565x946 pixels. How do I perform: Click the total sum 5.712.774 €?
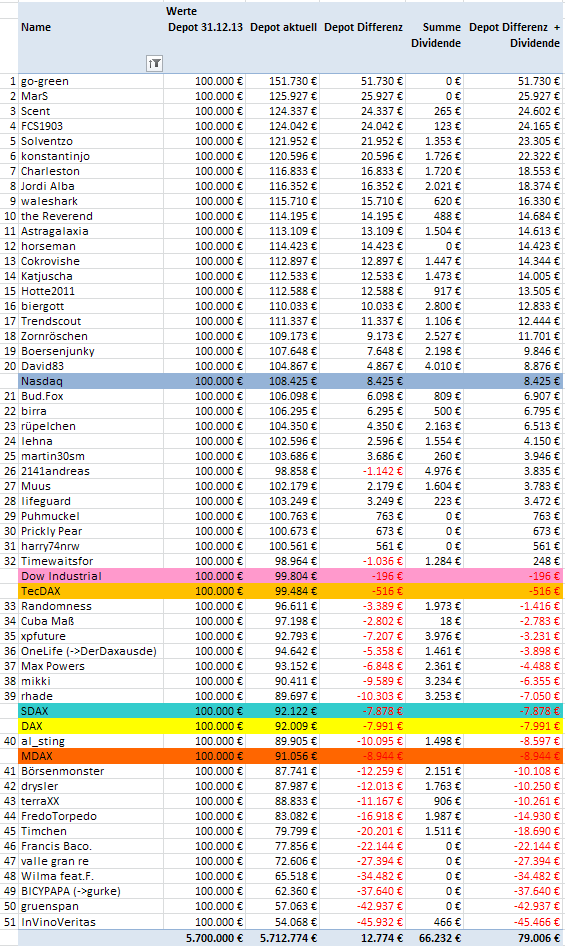pos(289,938)
